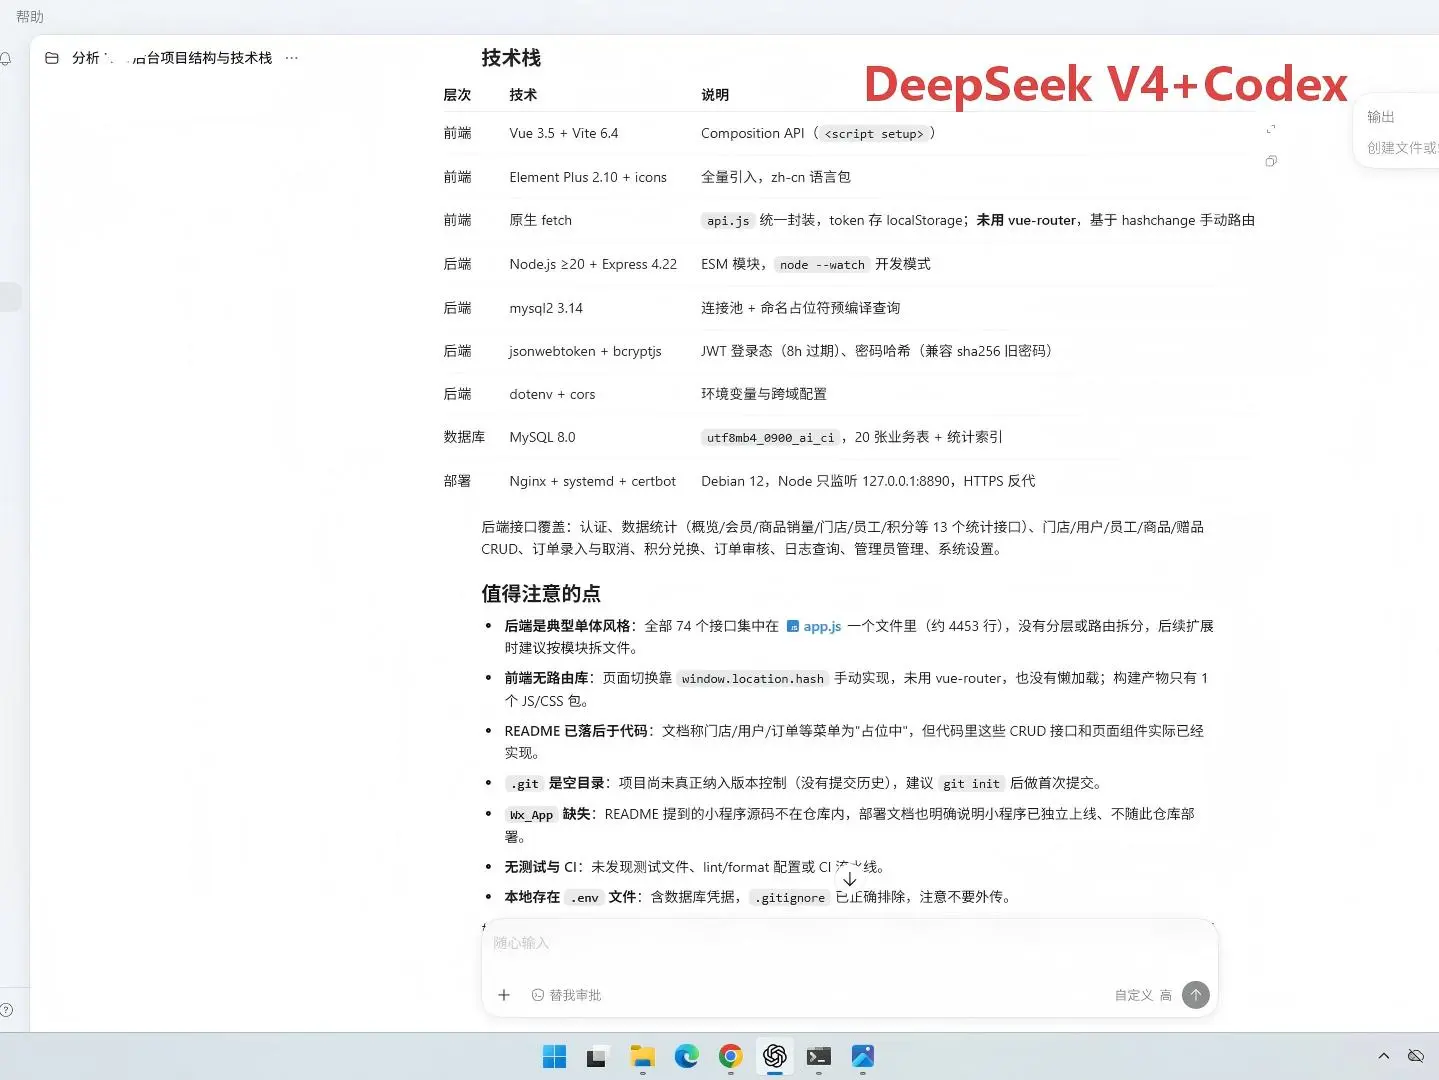Click the window.location.hash code tag

[x=753, y=678]
